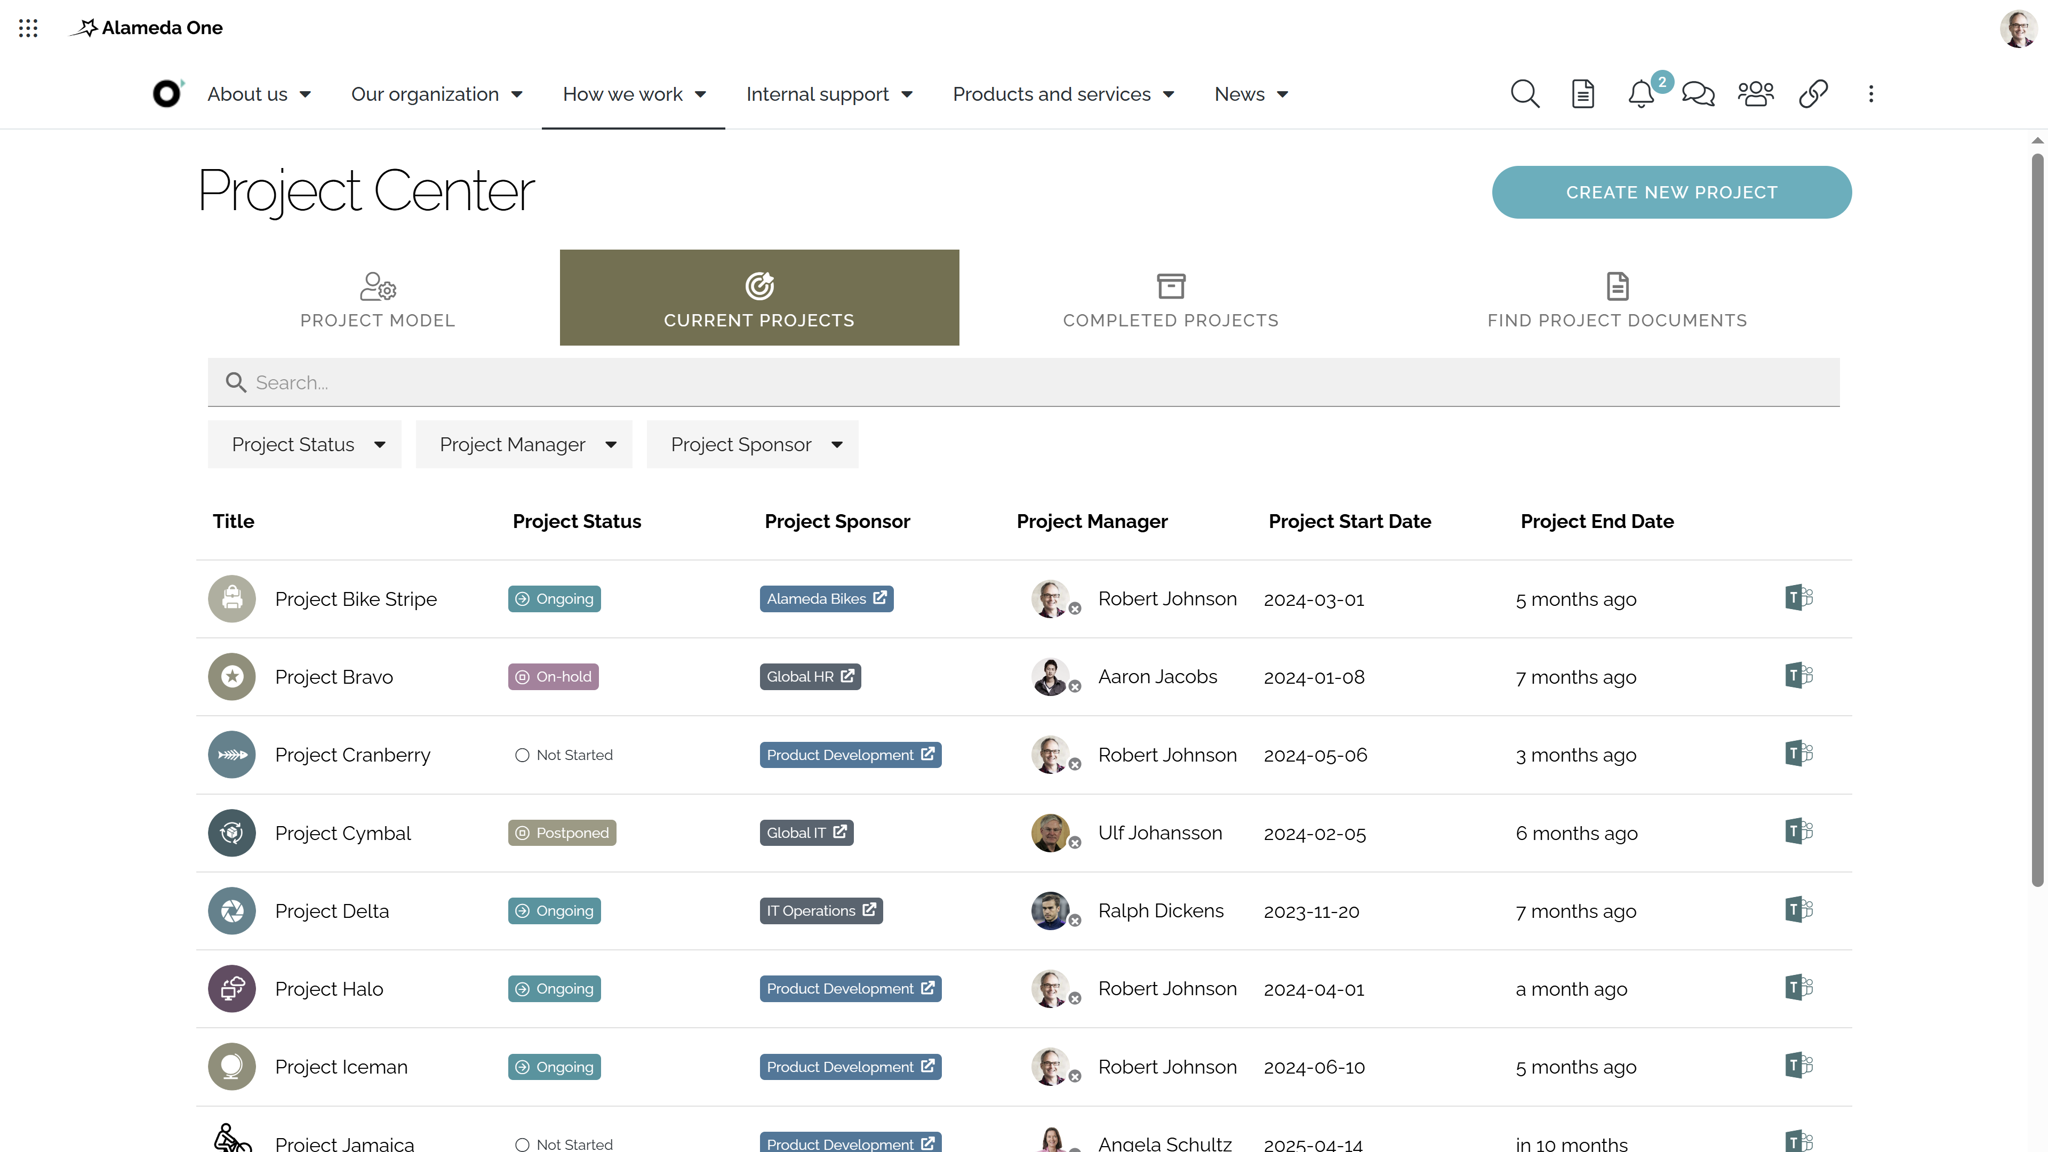This screenshot has width=2048, height=1152.
Task: Open the Project Status filter dropdown
Action: [305, 444]
